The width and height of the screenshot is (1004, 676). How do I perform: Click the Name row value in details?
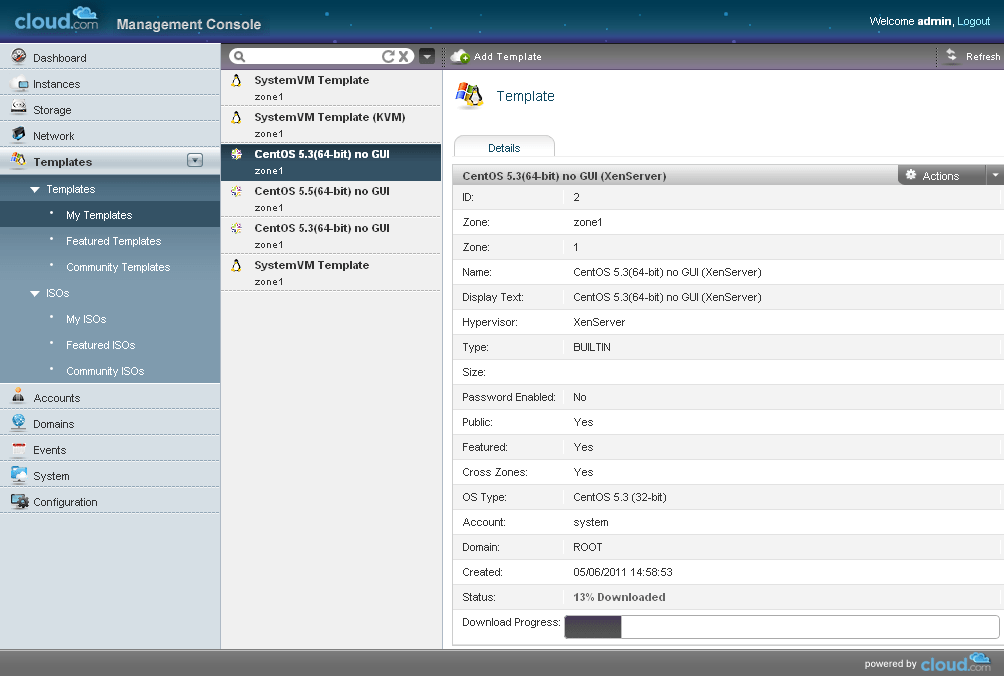point(667,272)
